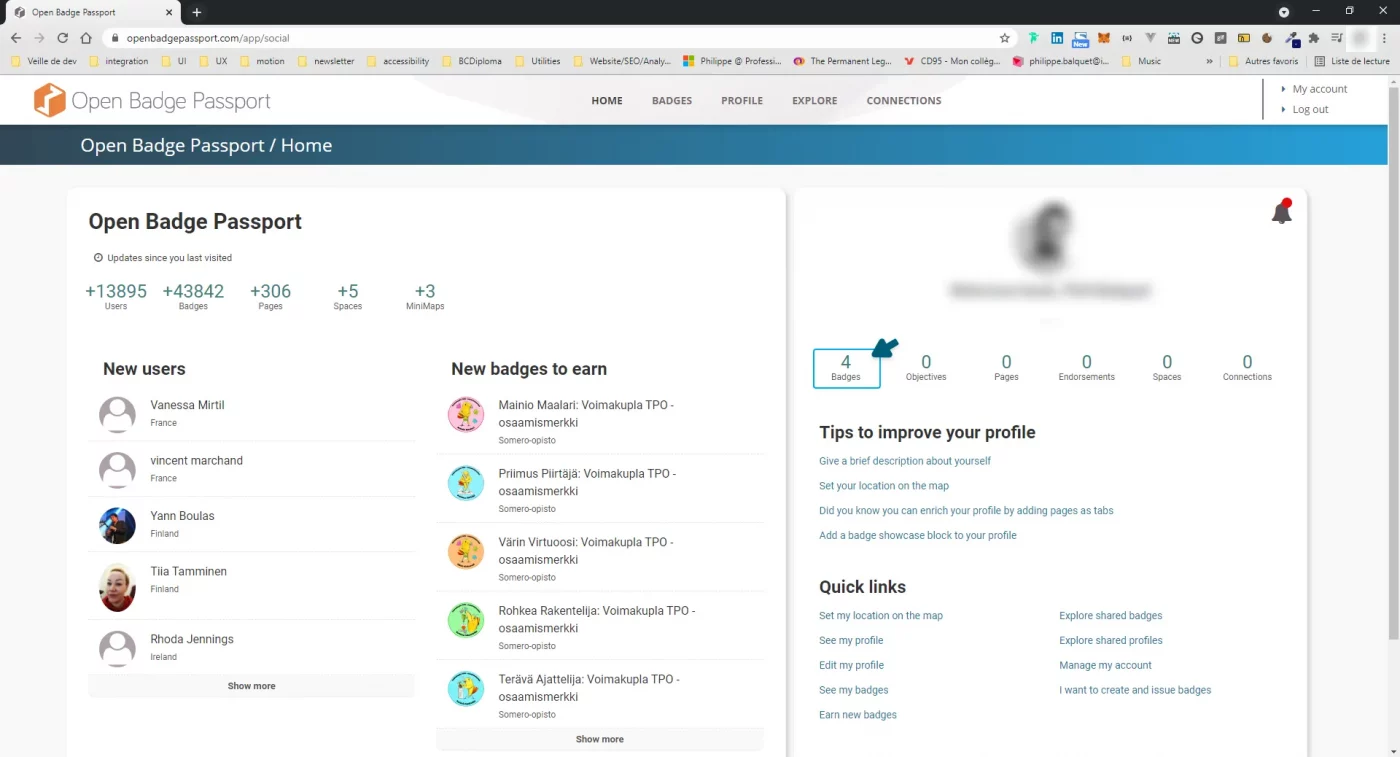Expand new users with Show more
The image size is (1400, 757).
[x=251, y=686]
